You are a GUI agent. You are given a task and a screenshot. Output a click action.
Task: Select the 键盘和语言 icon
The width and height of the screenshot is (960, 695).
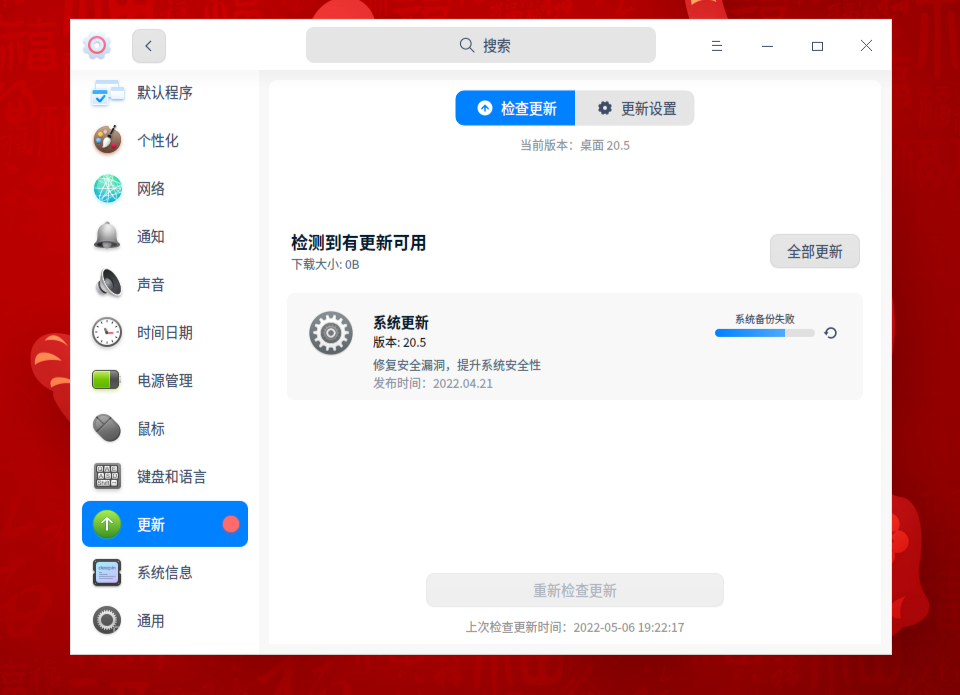pyautogui.click(x=107, y=476)
